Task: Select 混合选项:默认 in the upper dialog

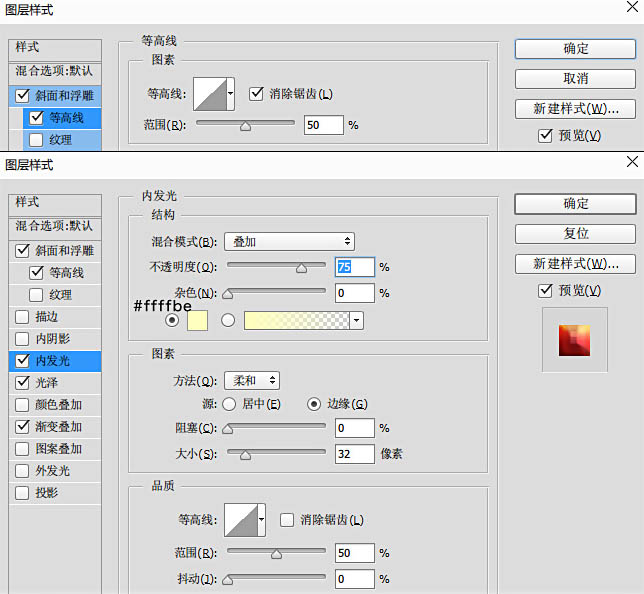Action: (55, 71)
